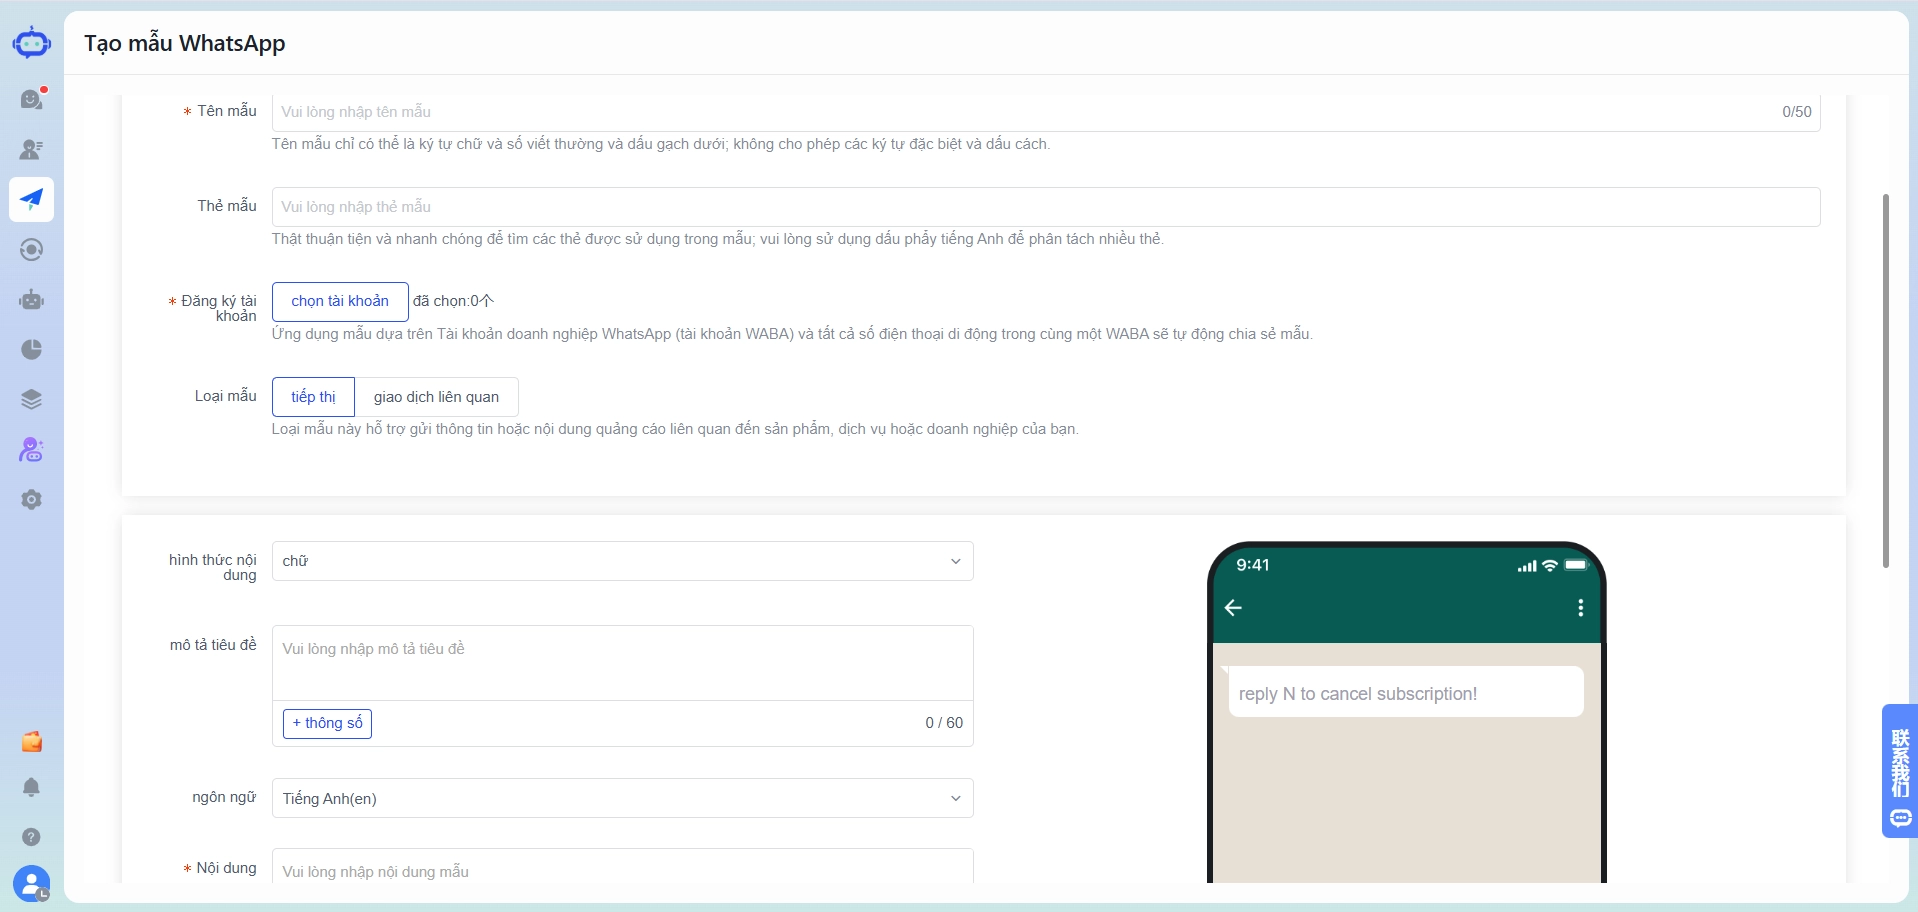The height and width of the screenshot is (912, 1918).
Task: Open the contacts list sidebar icon
Action: [x=31, y=149]
